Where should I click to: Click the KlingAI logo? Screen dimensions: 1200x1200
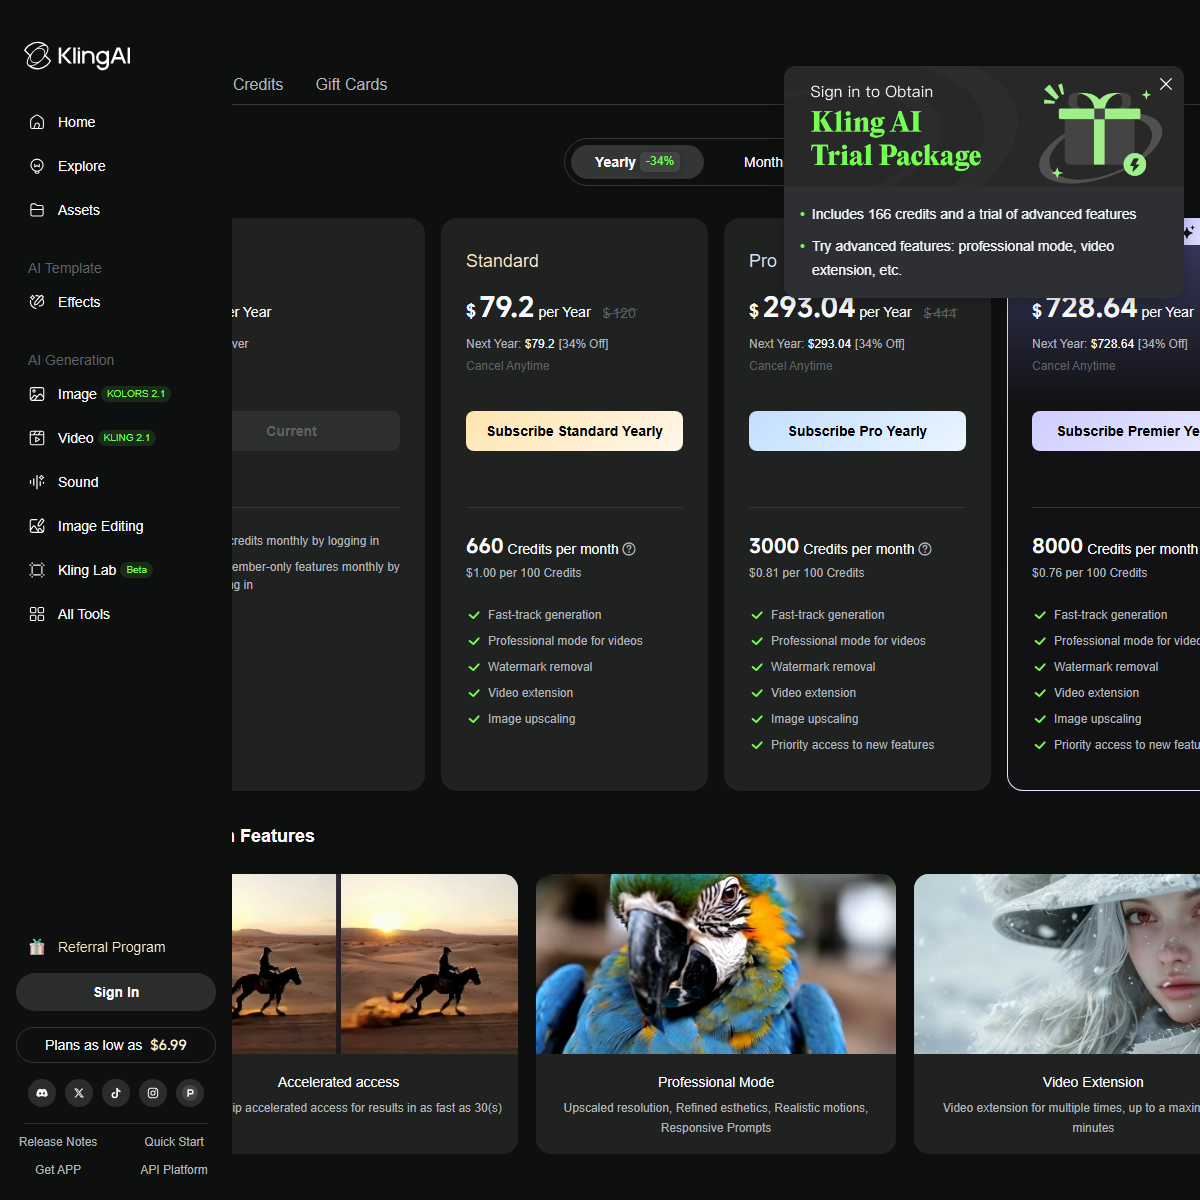(78, 56)
